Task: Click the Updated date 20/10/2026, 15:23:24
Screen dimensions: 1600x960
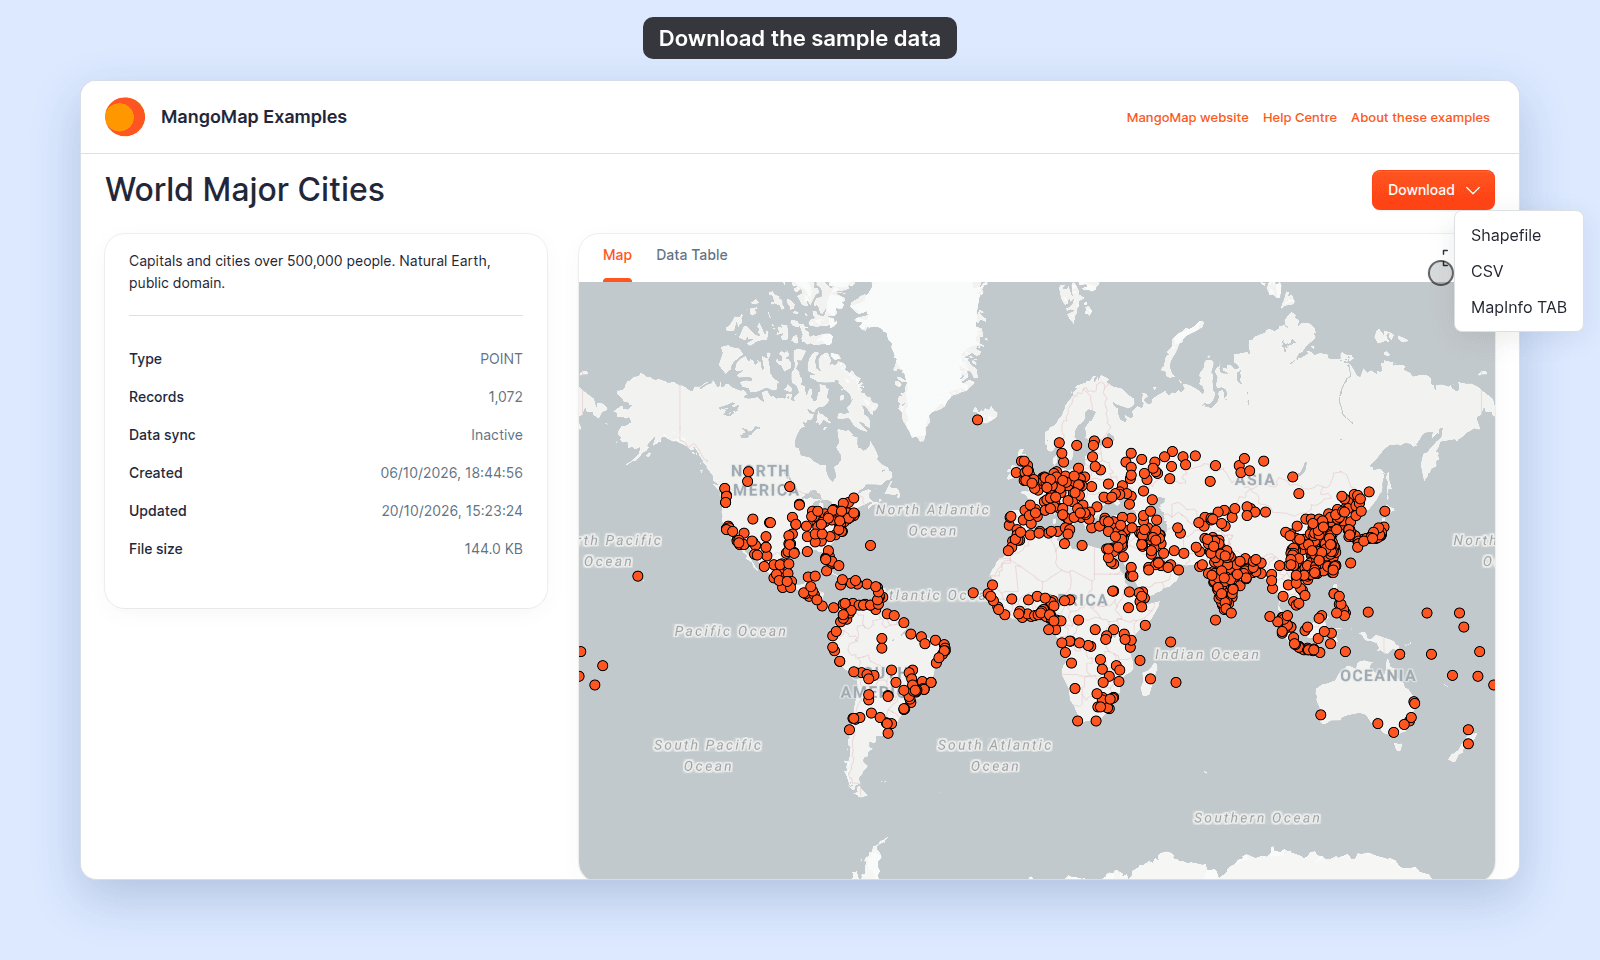Action: click(452, 511)
